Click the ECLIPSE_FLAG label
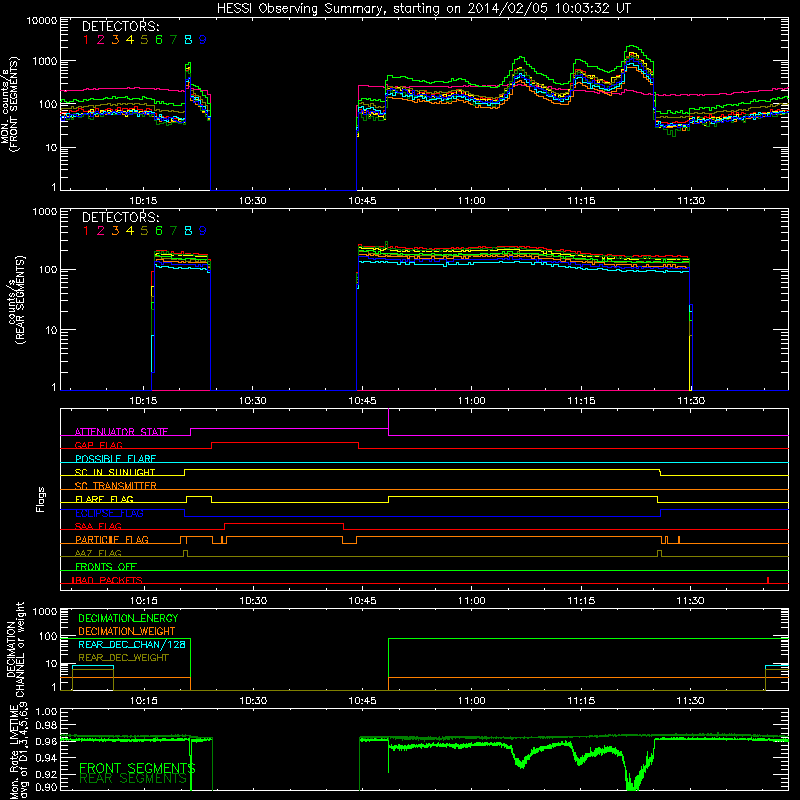This screenshot has width=800, height=800. pos(109,513)
